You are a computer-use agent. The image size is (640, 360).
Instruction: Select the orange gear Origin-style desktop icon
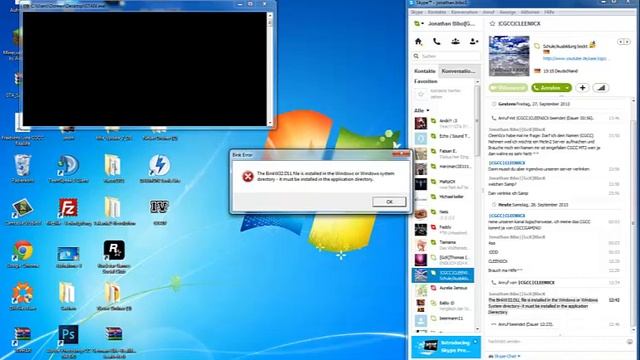click(22, 296)
